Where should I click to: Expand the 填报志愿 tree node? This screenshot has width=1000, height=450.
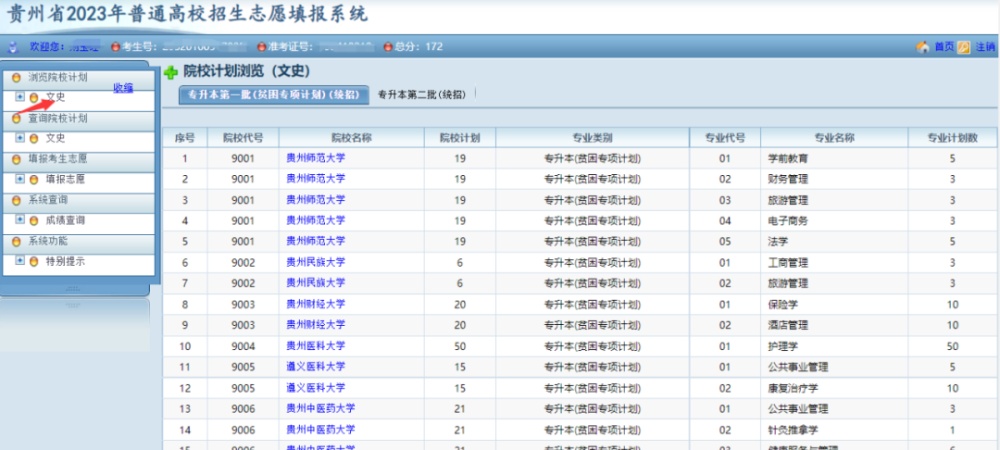[x=20, y=179]
